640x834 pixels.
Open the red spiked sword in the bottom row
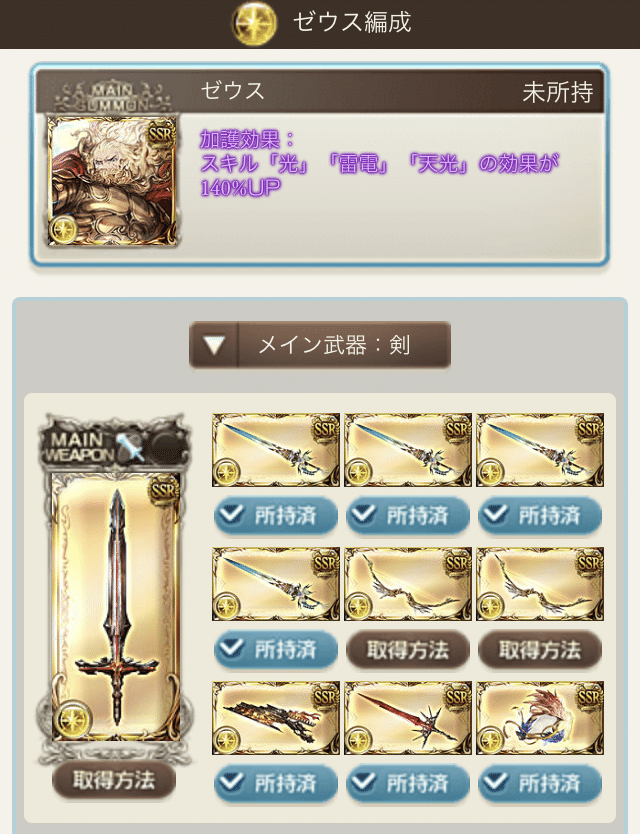(408, 718)
